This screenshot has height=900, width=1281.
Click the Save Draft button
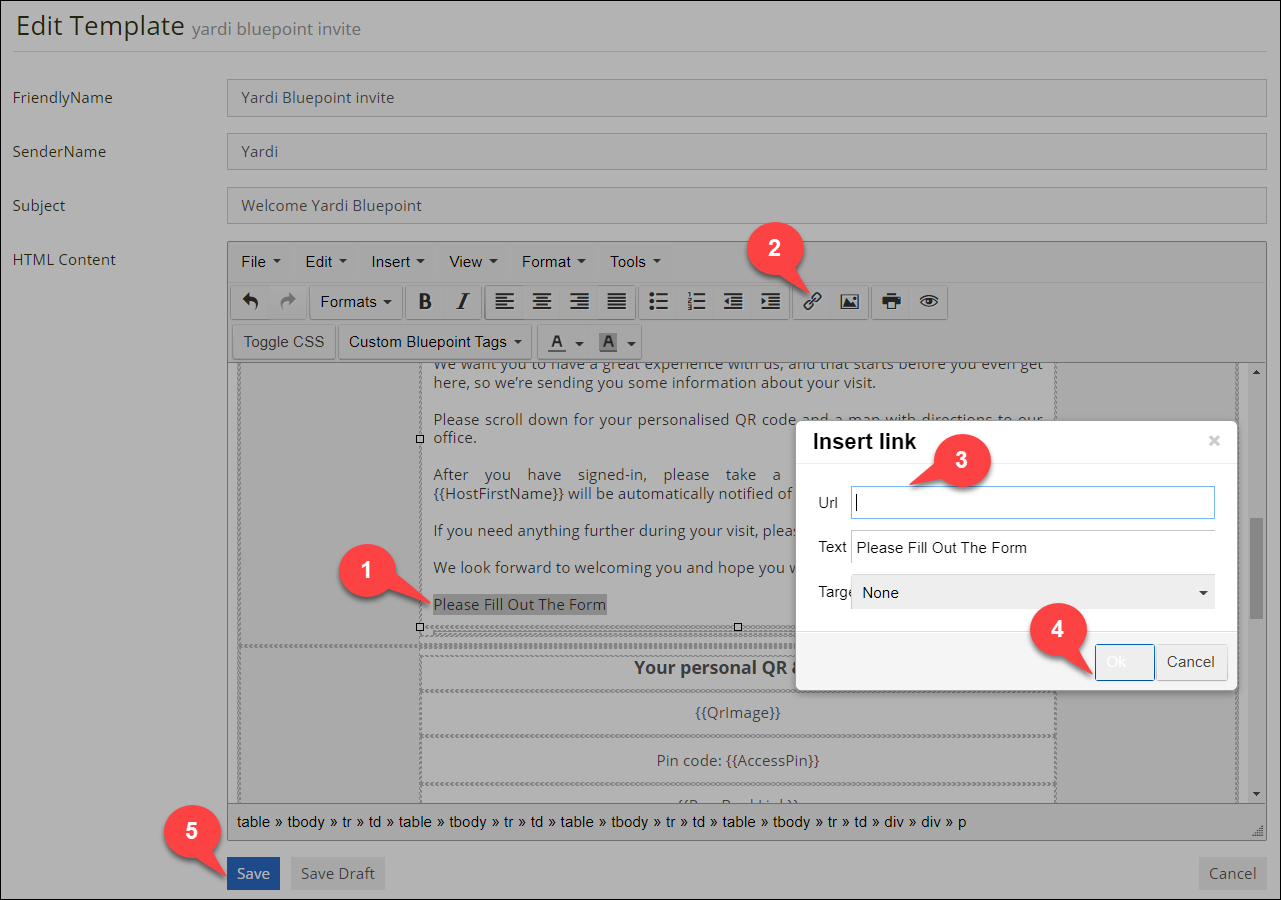[338, 873]
